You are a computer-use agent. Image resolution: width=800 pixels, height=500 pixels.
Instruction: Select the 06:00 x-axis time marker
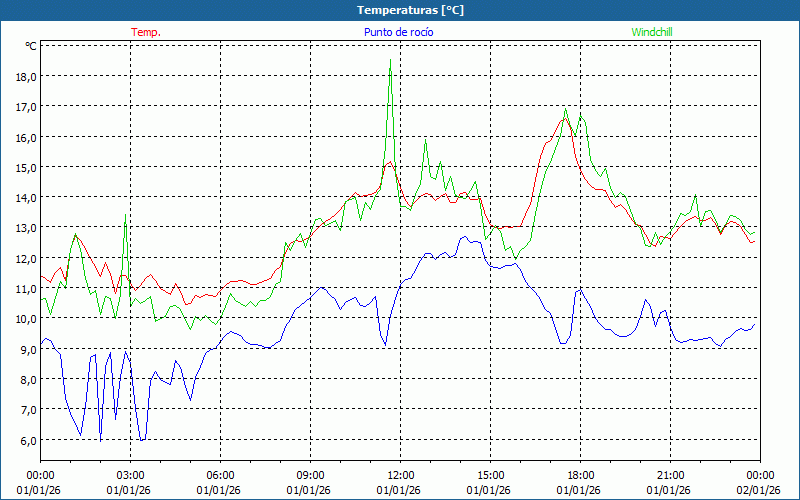tap(220, 475)
